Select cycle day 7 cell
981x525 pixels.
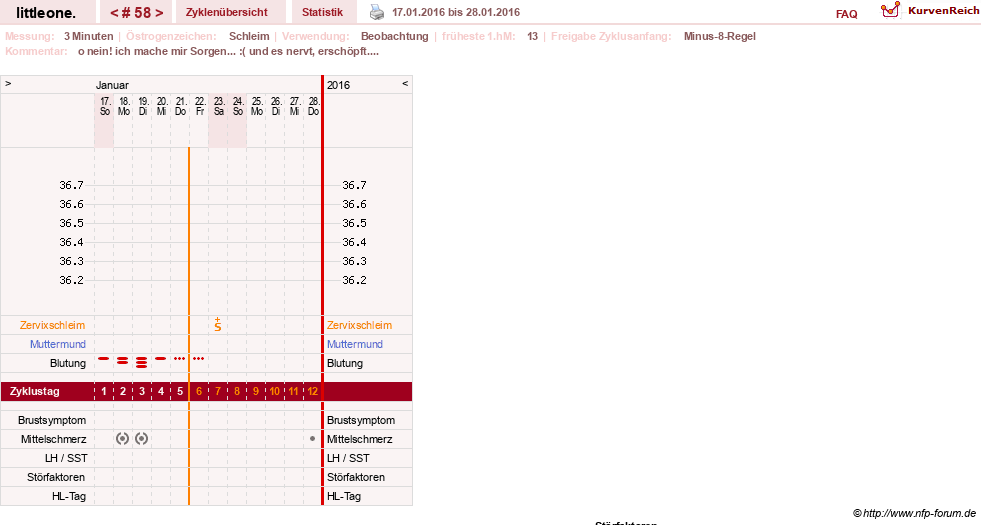point(218,391)
